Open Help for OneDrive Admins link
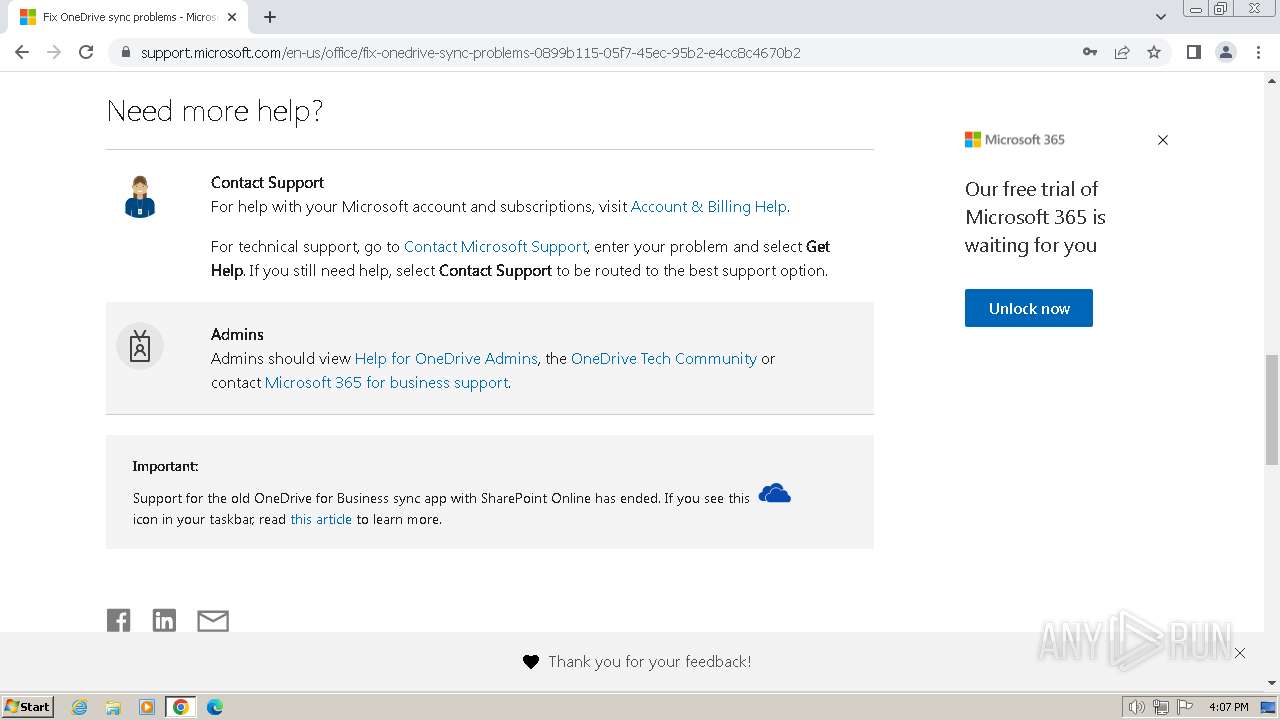This screenshot has width=1280, height=720. click(446, 358)
